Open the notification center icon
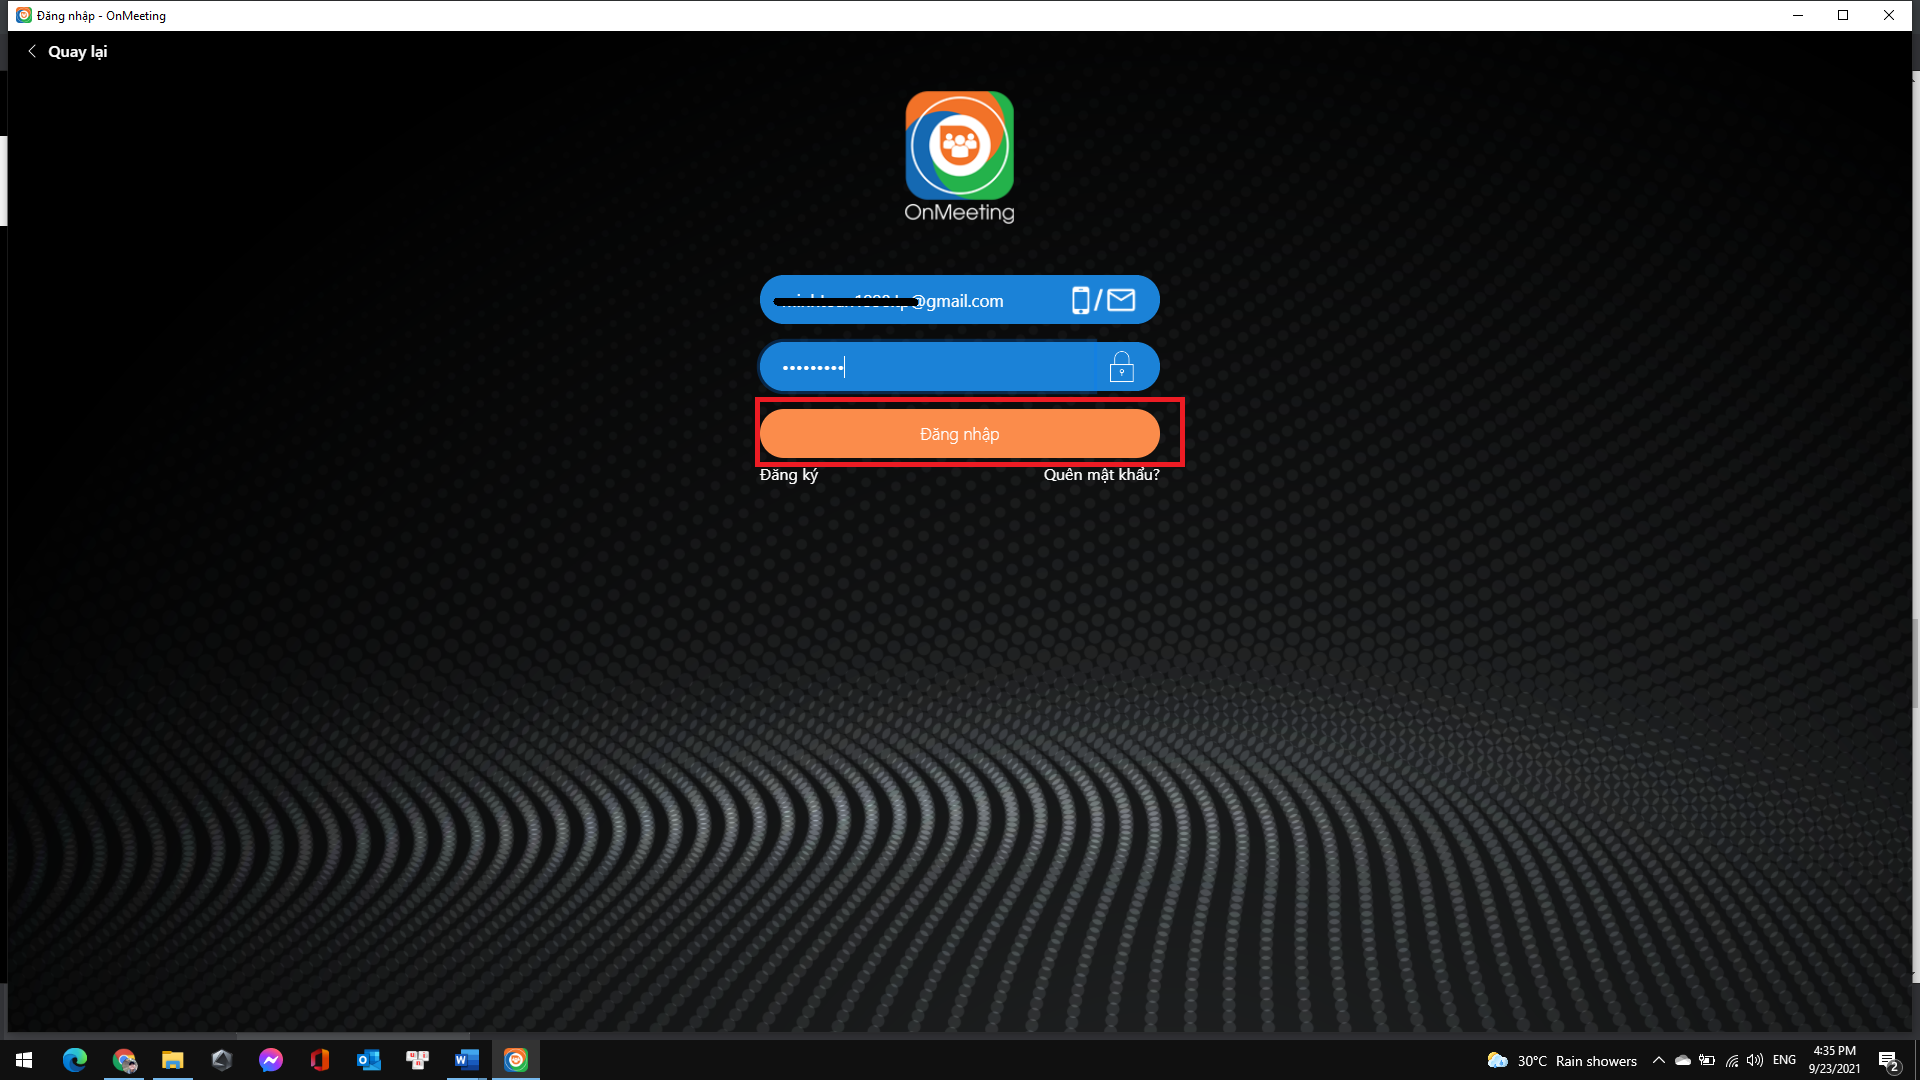The image size is (1920, 1080). [1888, 1061]
